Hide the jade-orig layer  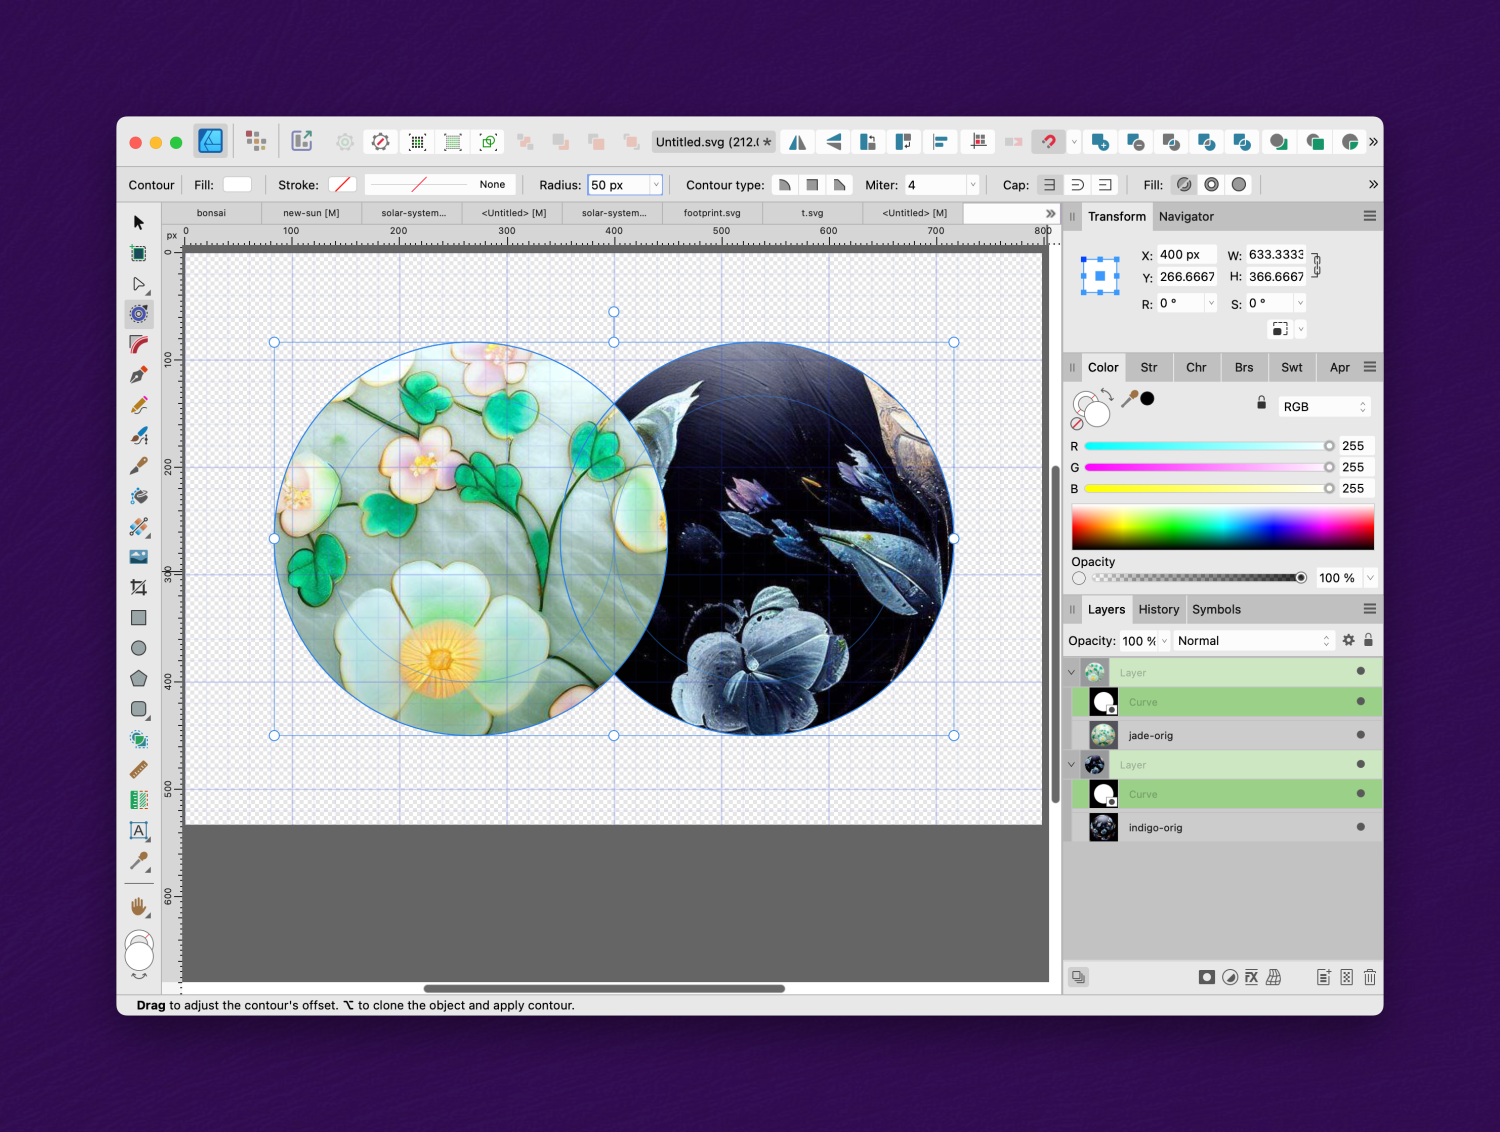(x=1360, y=734)
